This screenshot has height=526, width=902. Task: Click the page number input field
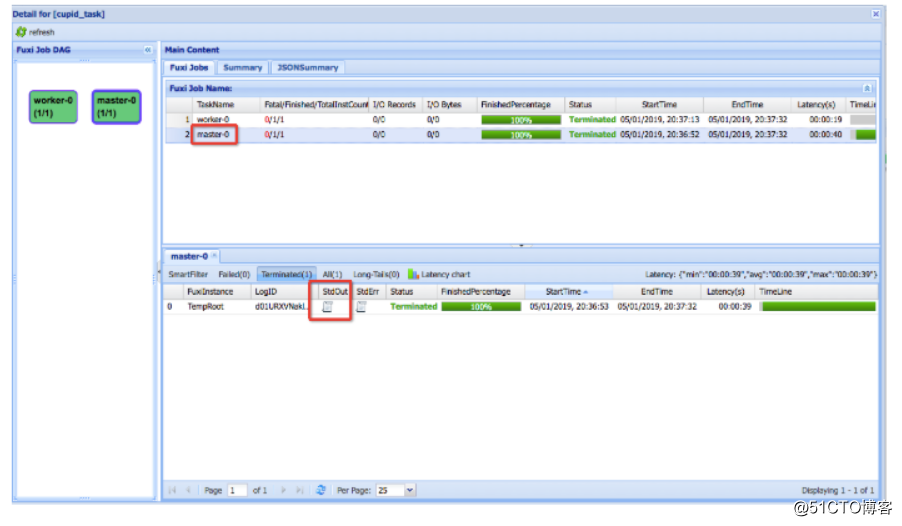click(x=238, y=490)
